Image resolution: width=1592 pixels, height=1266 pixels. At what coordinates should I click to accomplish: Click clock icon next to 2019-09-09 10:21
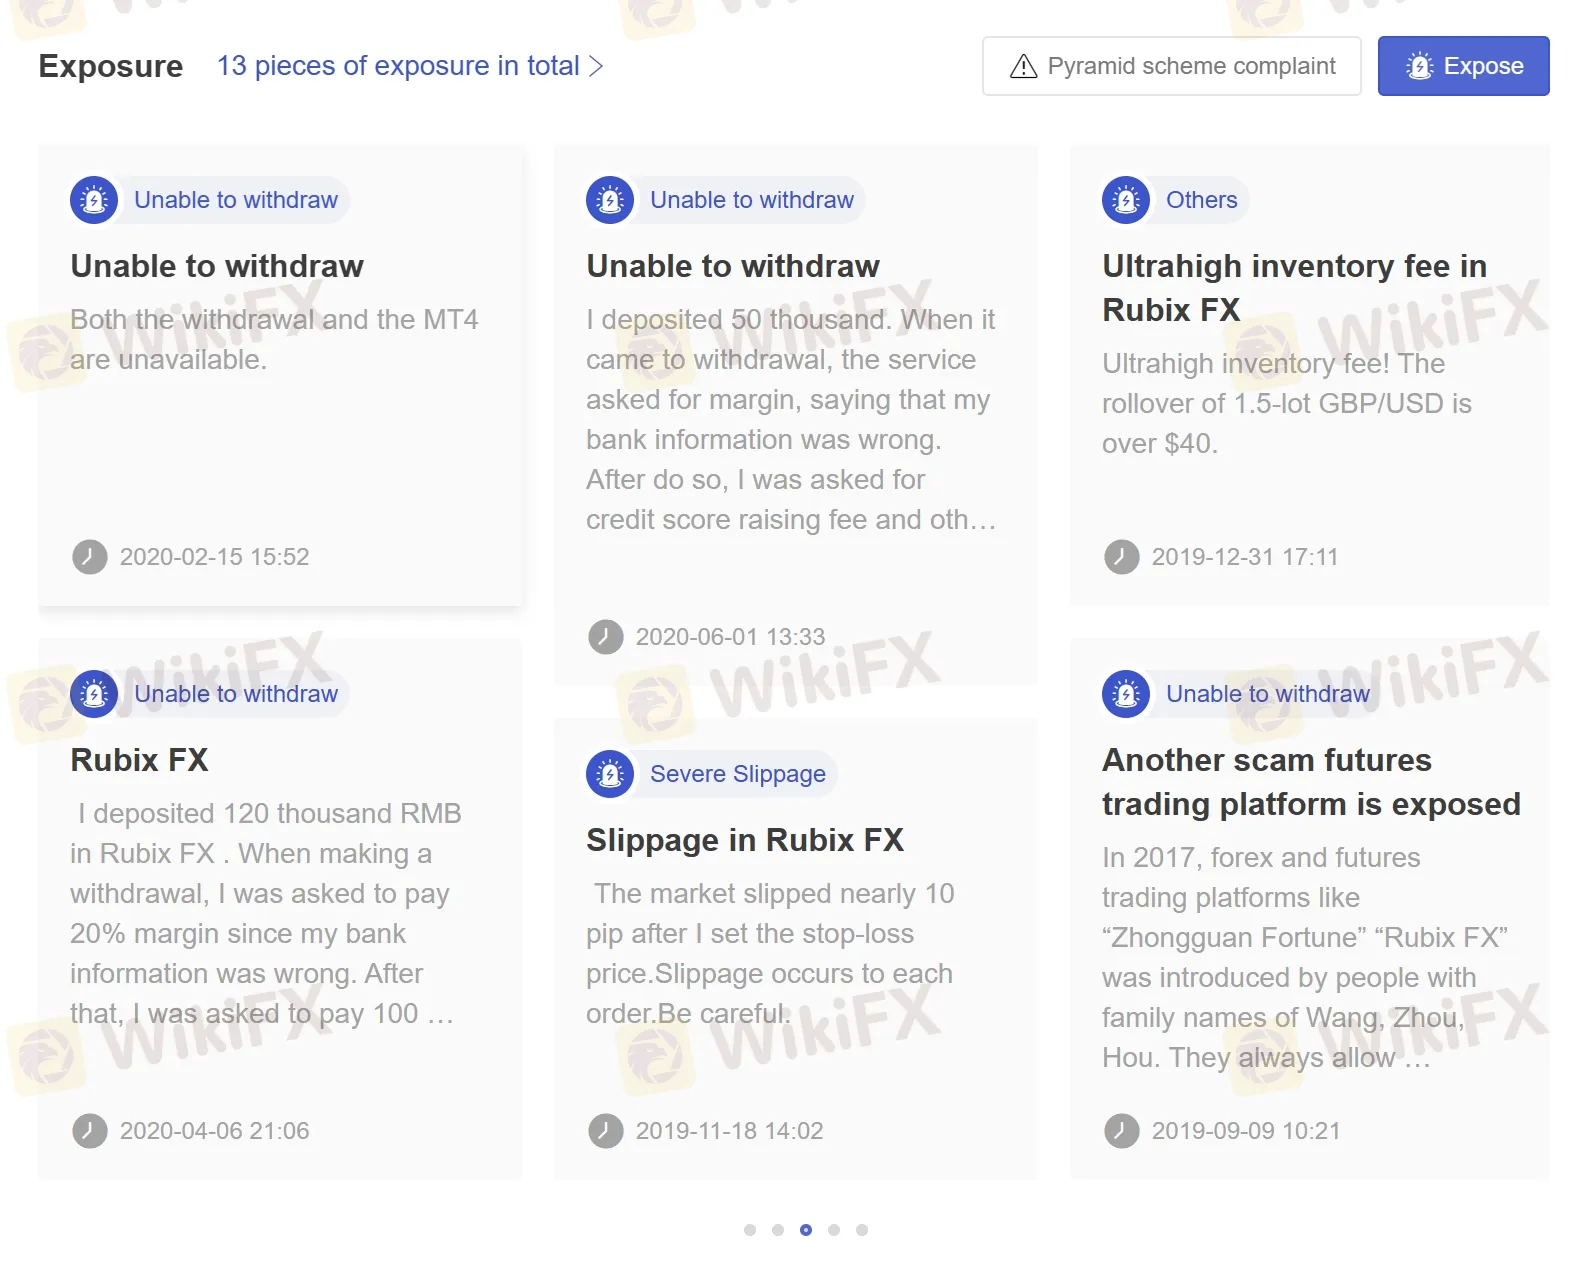(1122, 1131)
